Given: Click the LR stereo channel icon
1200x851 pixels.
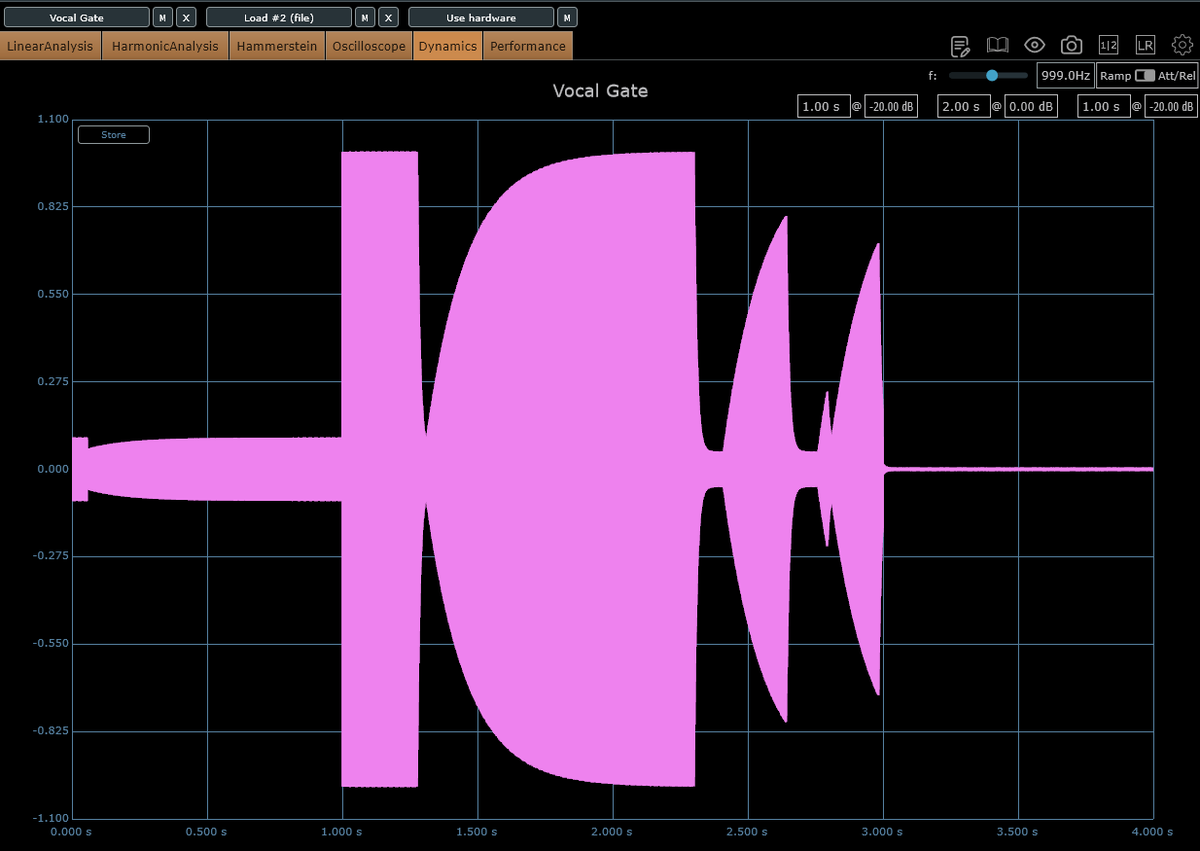Looking at the screenshot, I should click(1146, 45).
